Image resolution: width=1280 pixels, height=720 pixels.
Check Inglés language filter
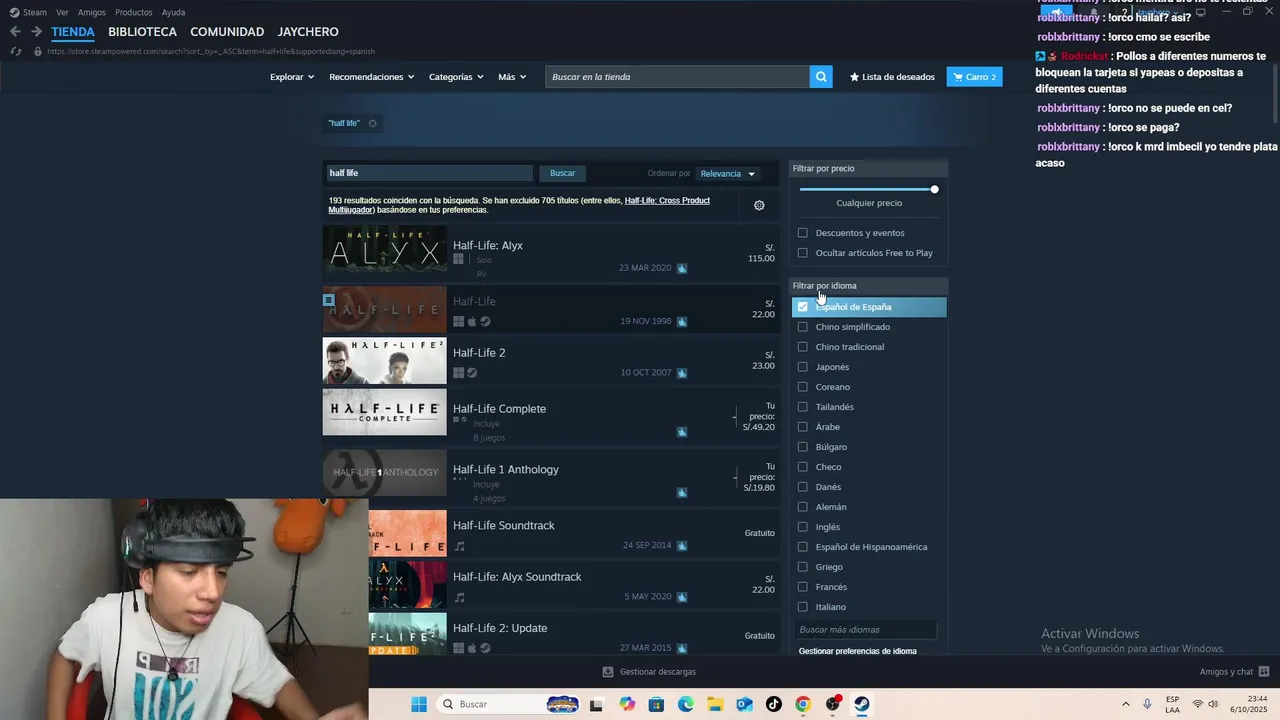(802, 527)
